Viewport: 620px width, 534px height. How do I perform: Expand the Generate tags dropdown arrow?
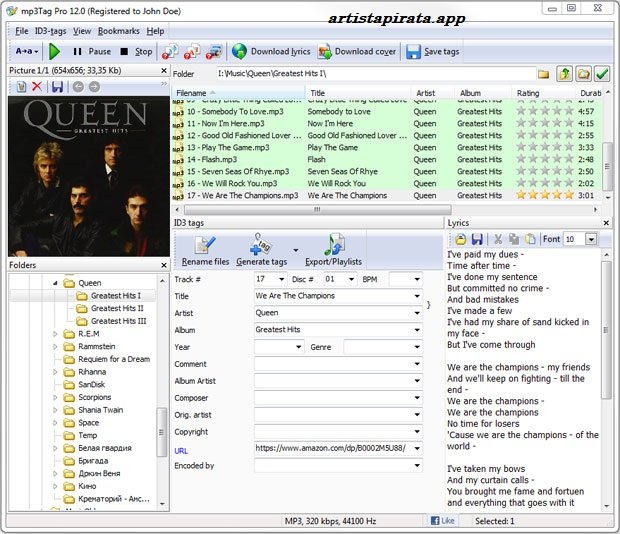[x=296, y=251]
